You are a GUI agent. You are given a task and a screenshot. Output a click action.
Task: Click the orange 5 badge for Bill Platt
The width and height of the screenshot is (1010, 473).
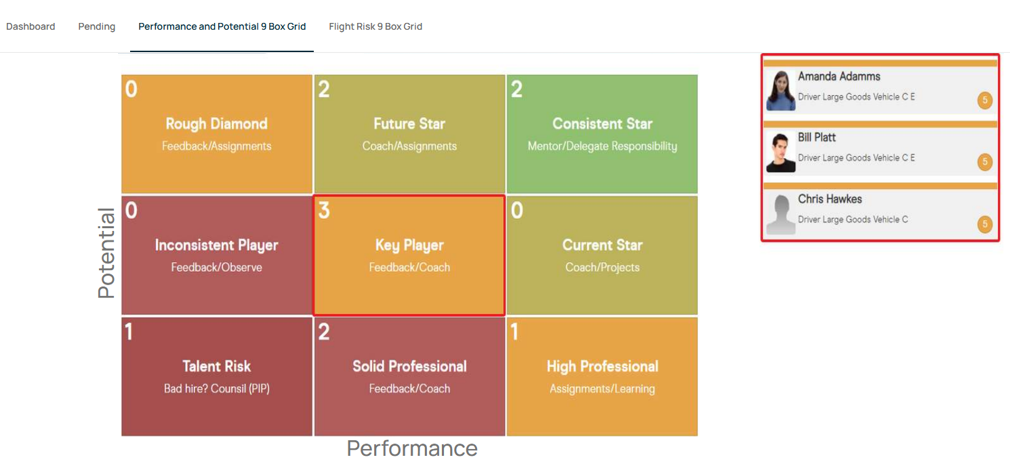click(984, 162)
